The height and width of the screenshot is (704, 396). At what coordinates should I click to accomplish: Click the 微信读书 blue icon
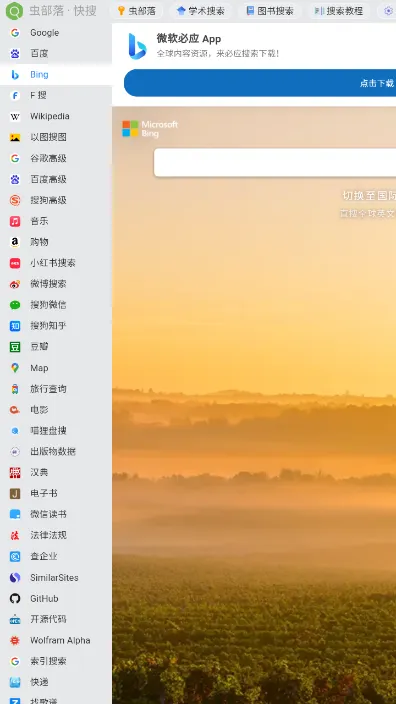(x=15, y=515)
